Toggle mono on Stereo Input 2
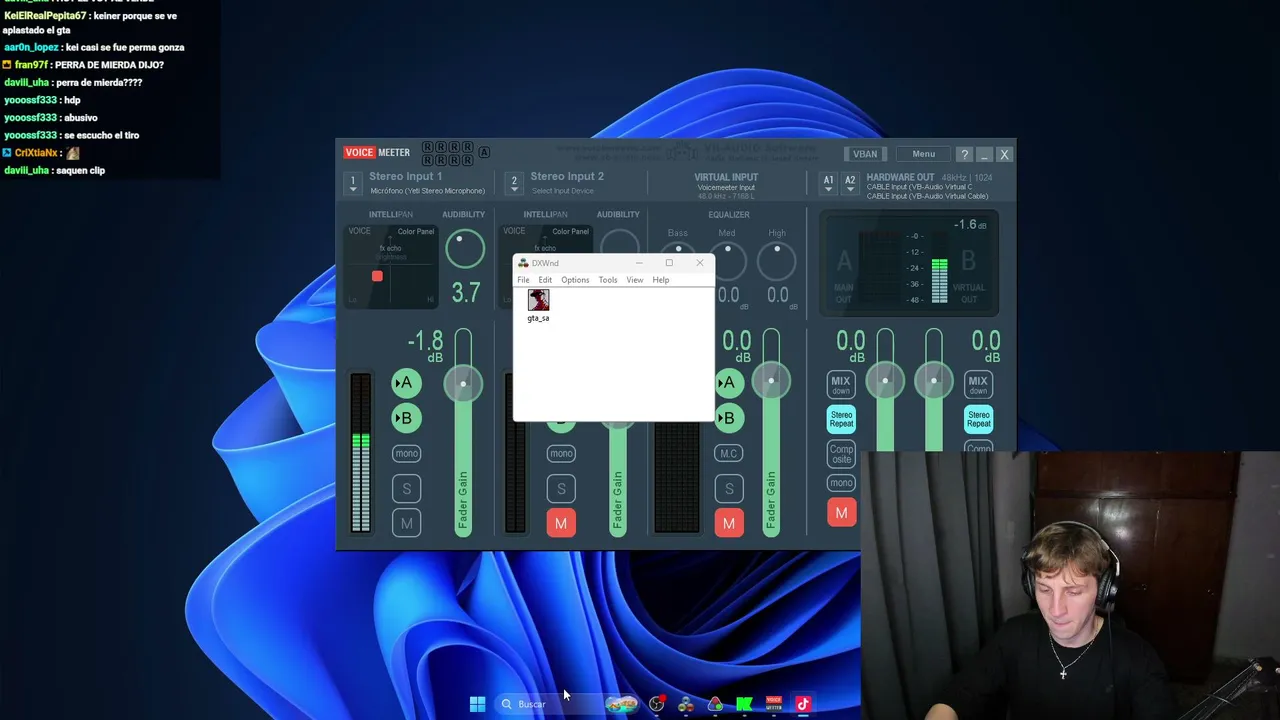The image size is (1280, 720). [x=561, y=453]
